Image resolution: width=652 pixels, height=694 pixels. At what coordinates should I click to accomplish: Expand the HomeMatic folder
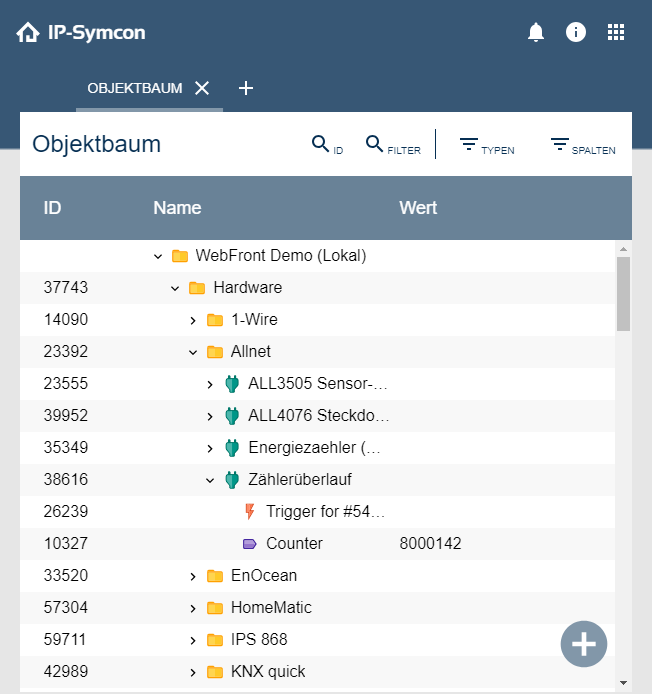(193, 608)
